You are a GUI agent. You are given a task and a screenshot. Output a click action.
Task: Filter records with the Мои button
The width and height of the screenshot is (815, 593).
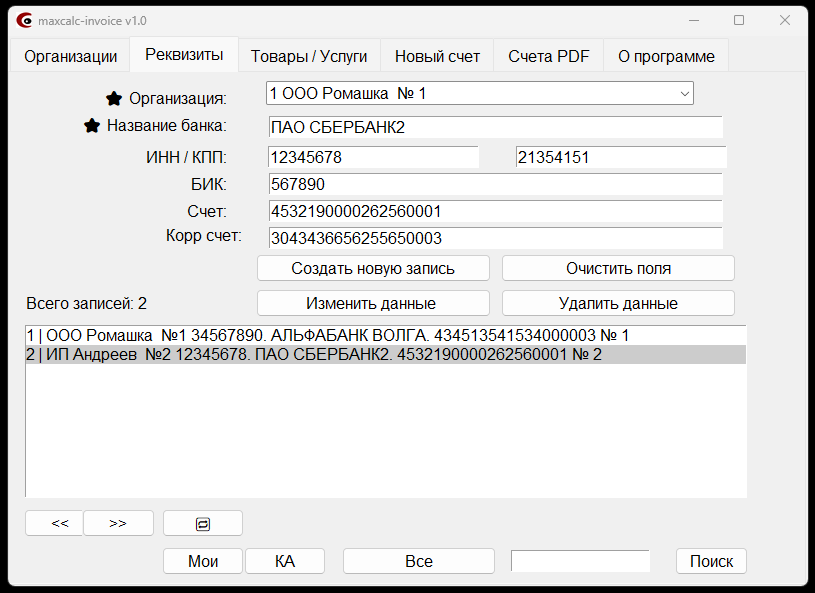point(203,561)
